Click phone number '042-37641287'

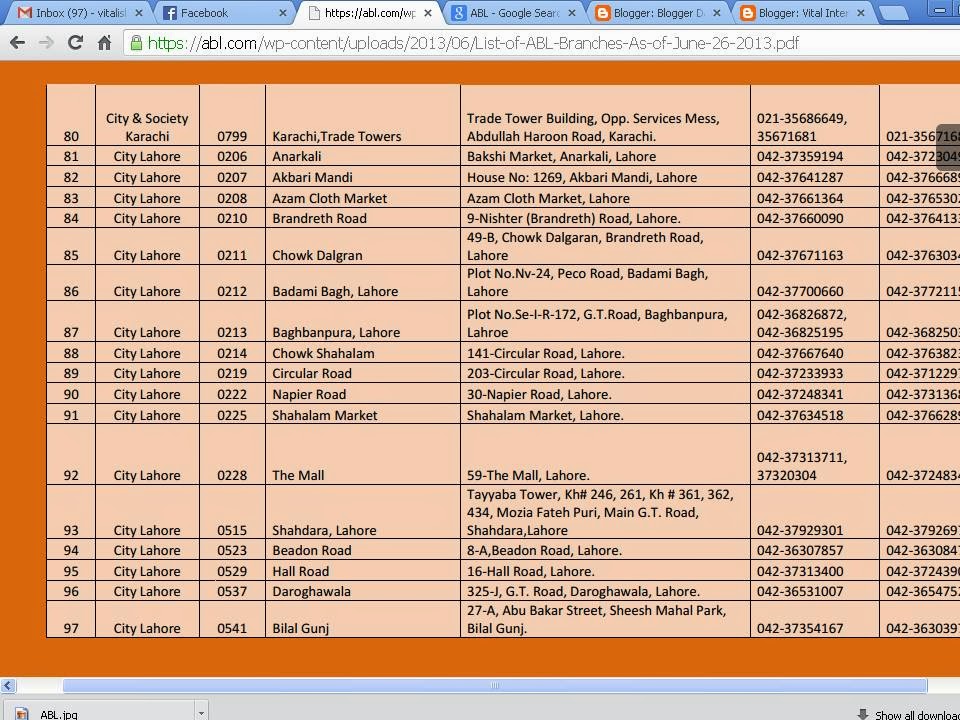point(800,178)
